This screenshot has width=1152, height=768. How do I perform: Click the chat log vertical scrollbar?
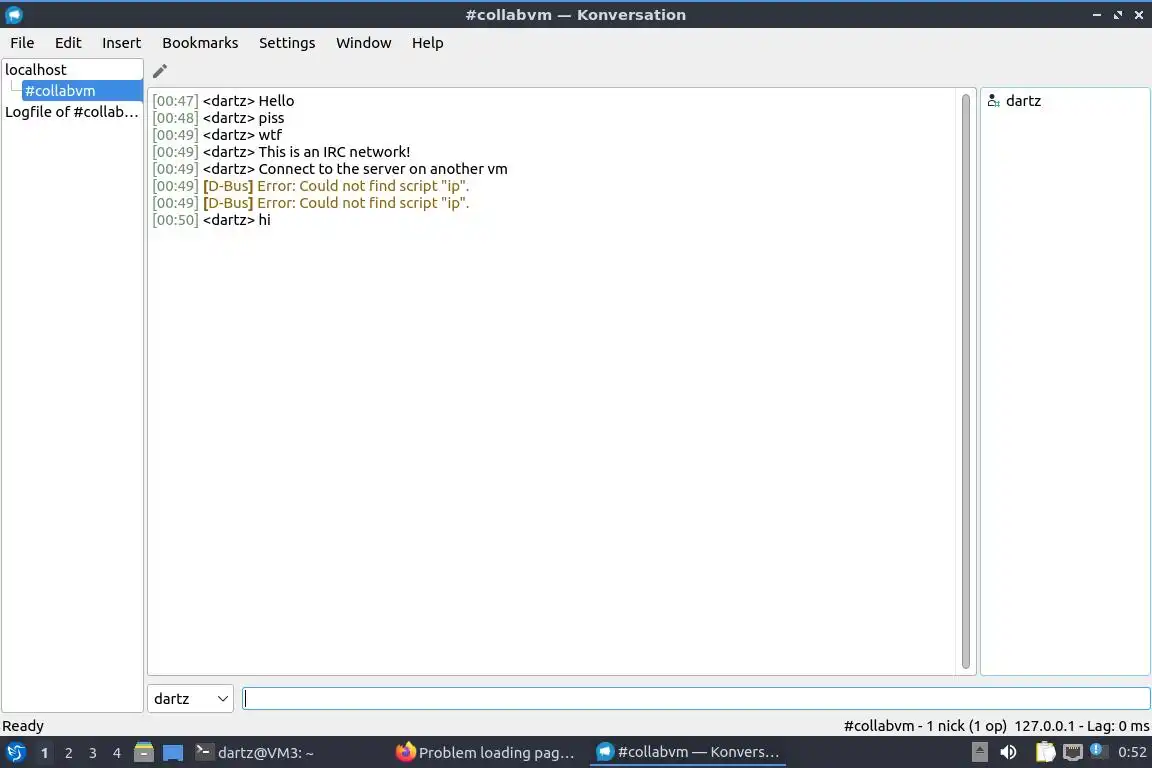pos(965,381)
